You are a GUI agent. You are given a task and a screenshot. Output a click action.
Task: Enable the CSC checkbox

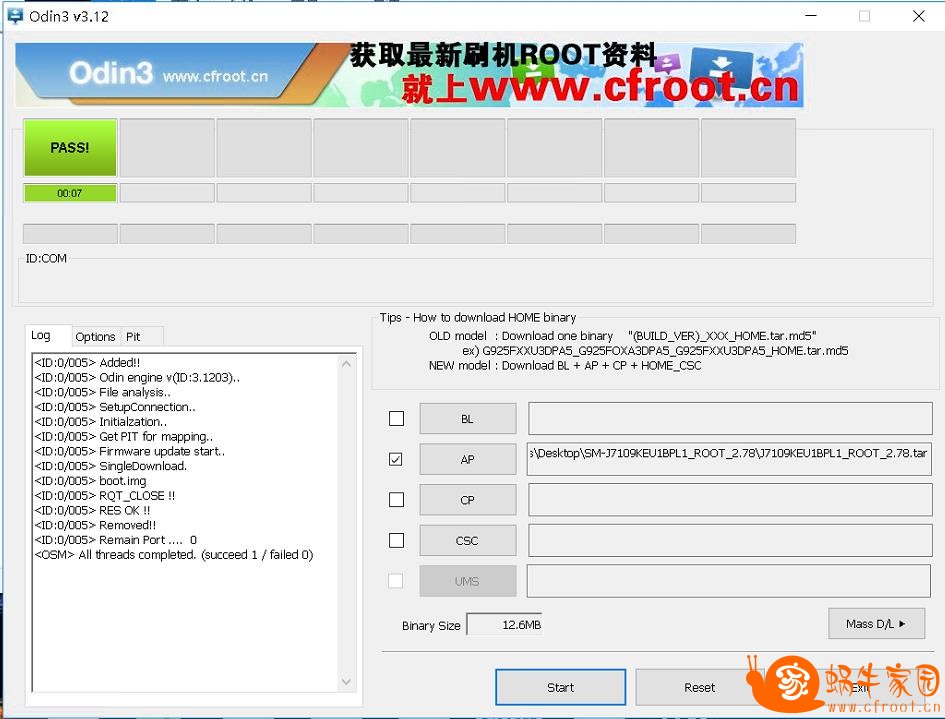tap(397, 540)
